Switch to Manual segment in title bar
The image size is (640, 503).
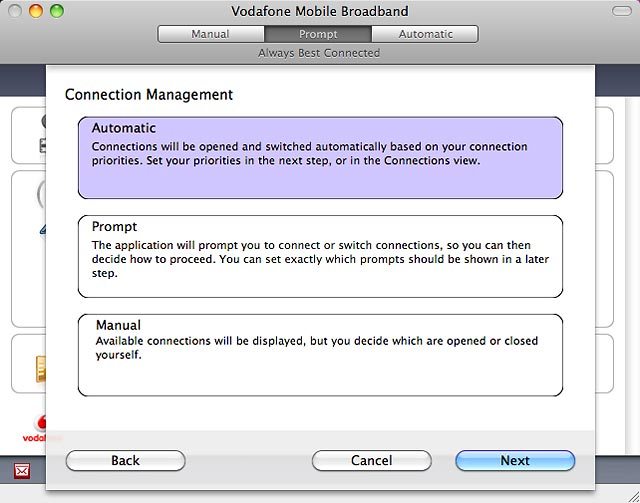[x=211, y=34]
